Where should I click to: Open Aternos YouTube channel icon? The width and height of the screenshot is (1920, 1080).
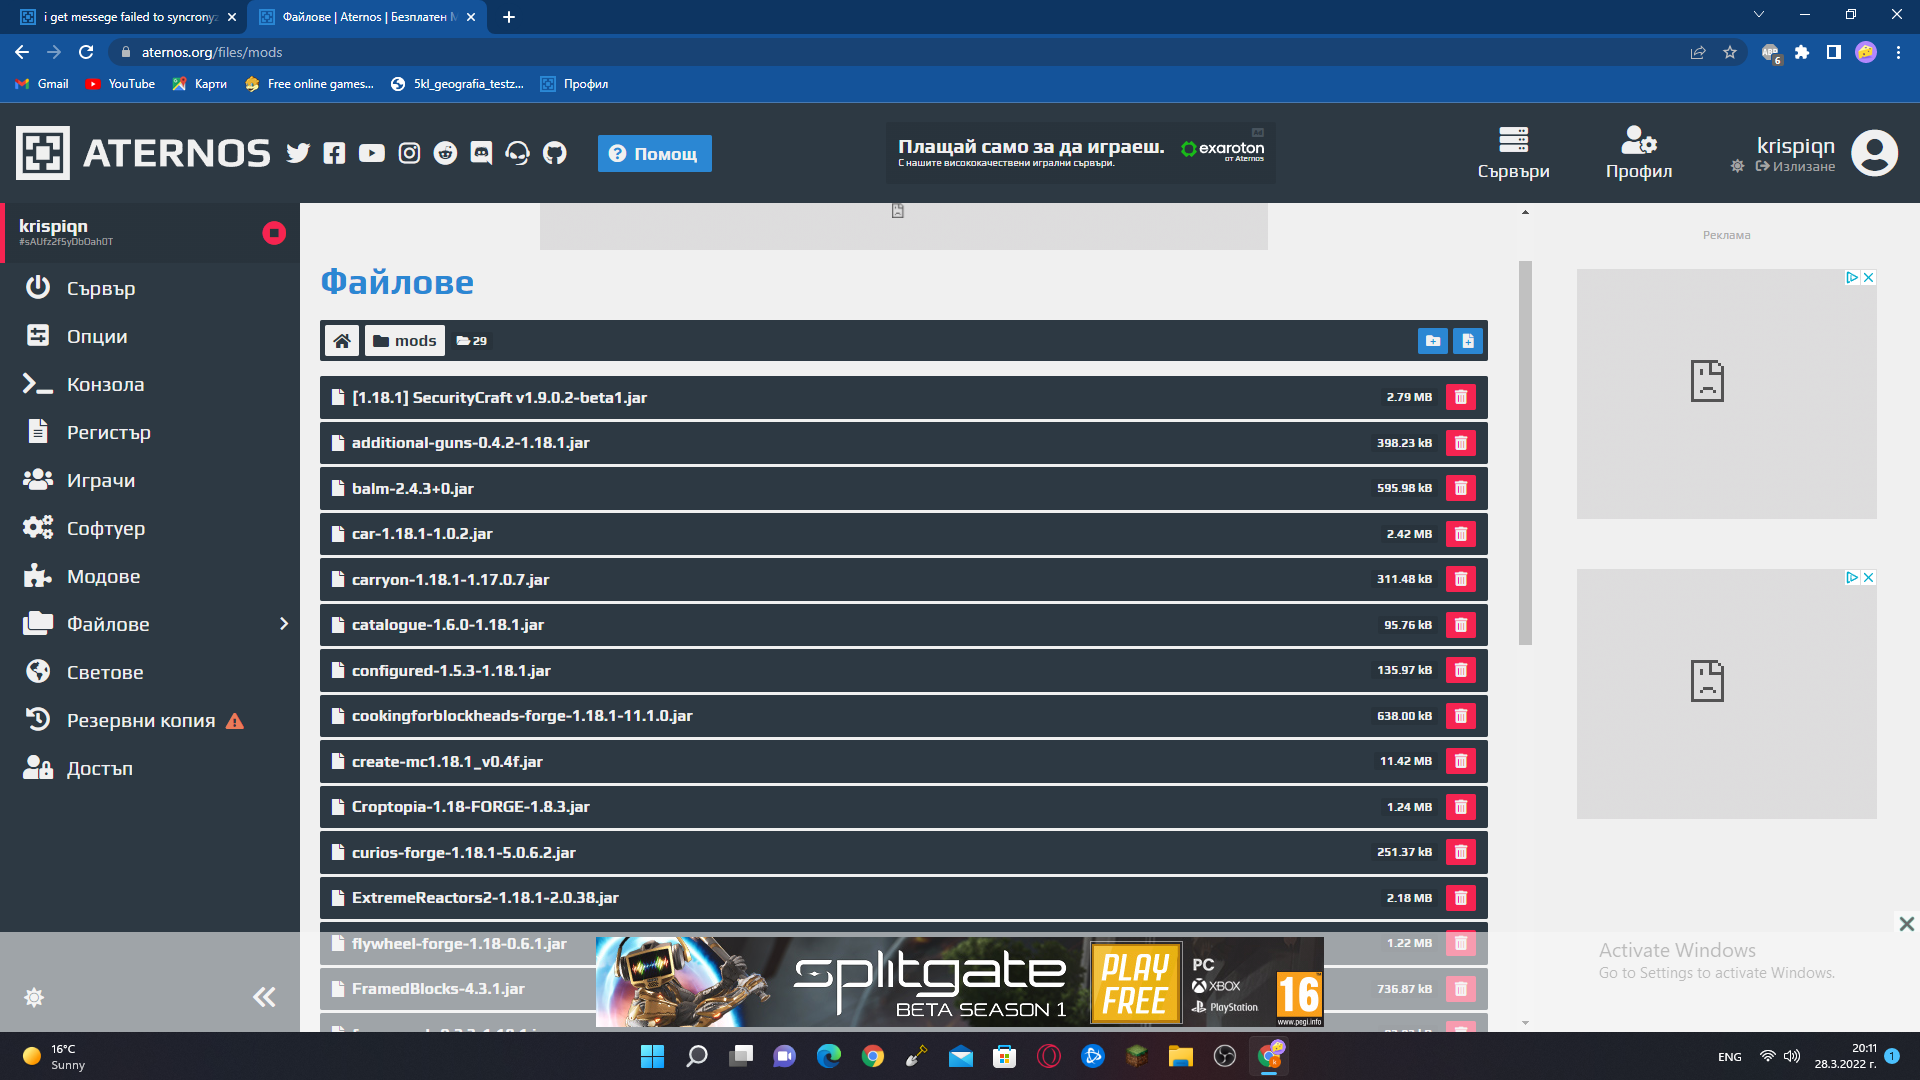click(x=372, y=153)
